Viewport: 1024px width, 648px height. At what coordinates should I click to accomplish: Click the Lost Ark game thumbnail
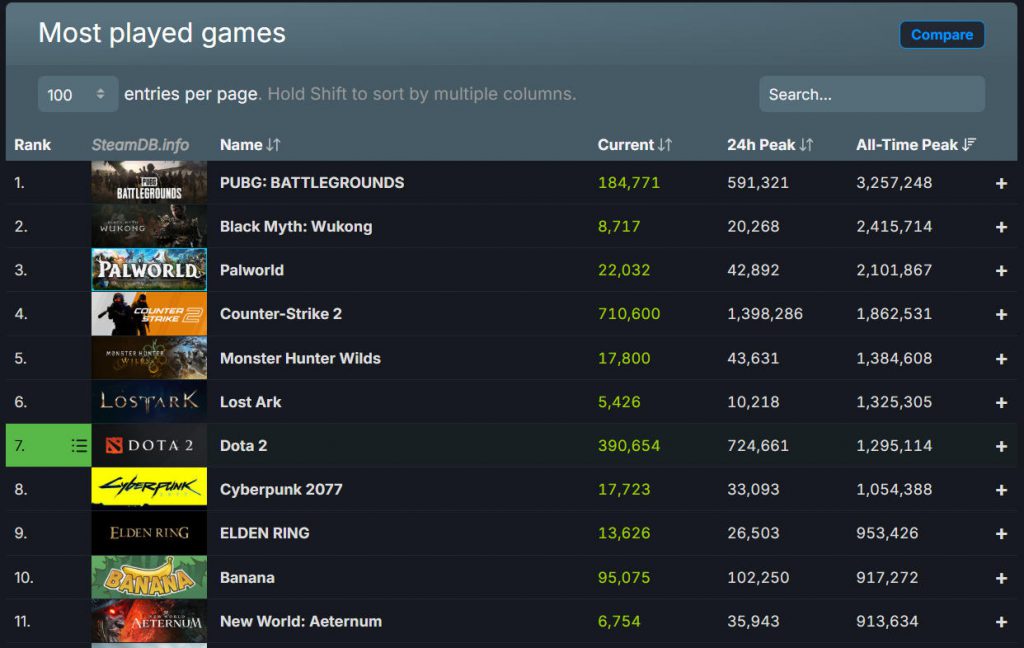[x=149, y=402]
